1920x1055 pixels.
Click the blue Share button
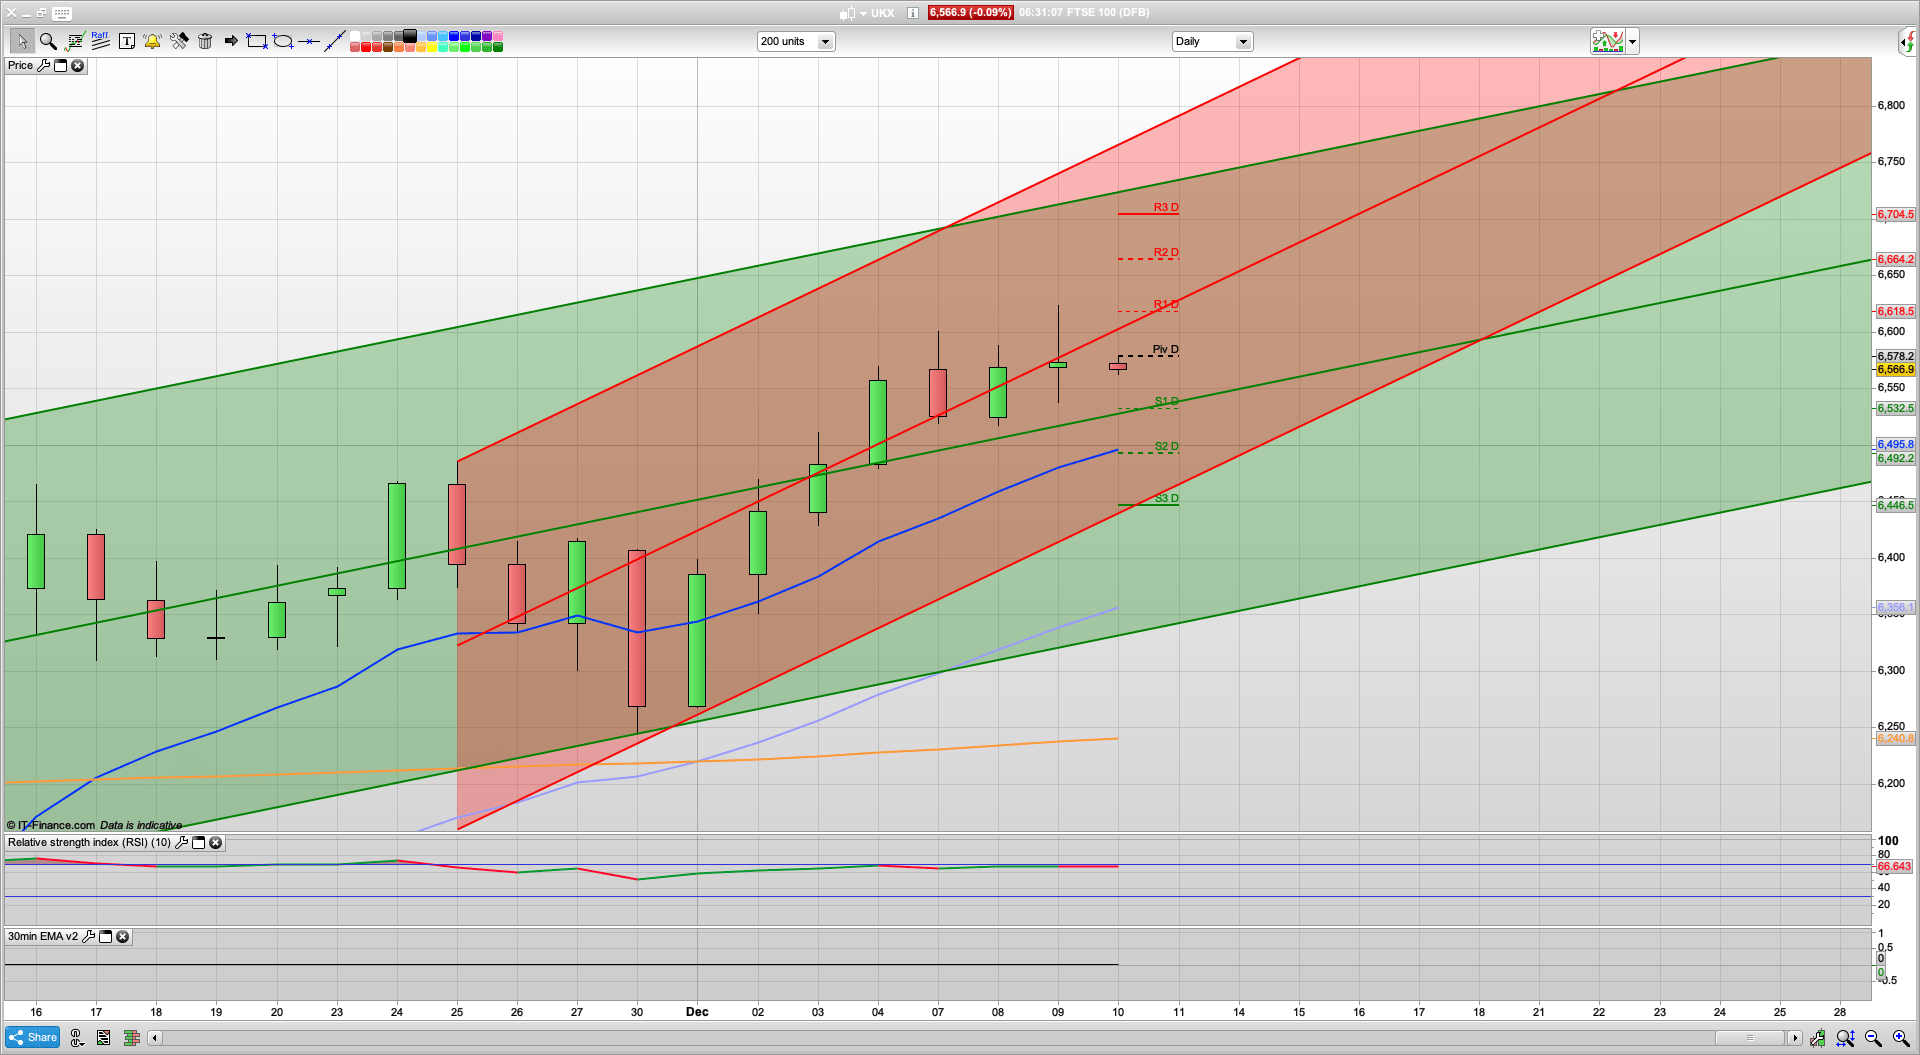(x=32, y=1037)
